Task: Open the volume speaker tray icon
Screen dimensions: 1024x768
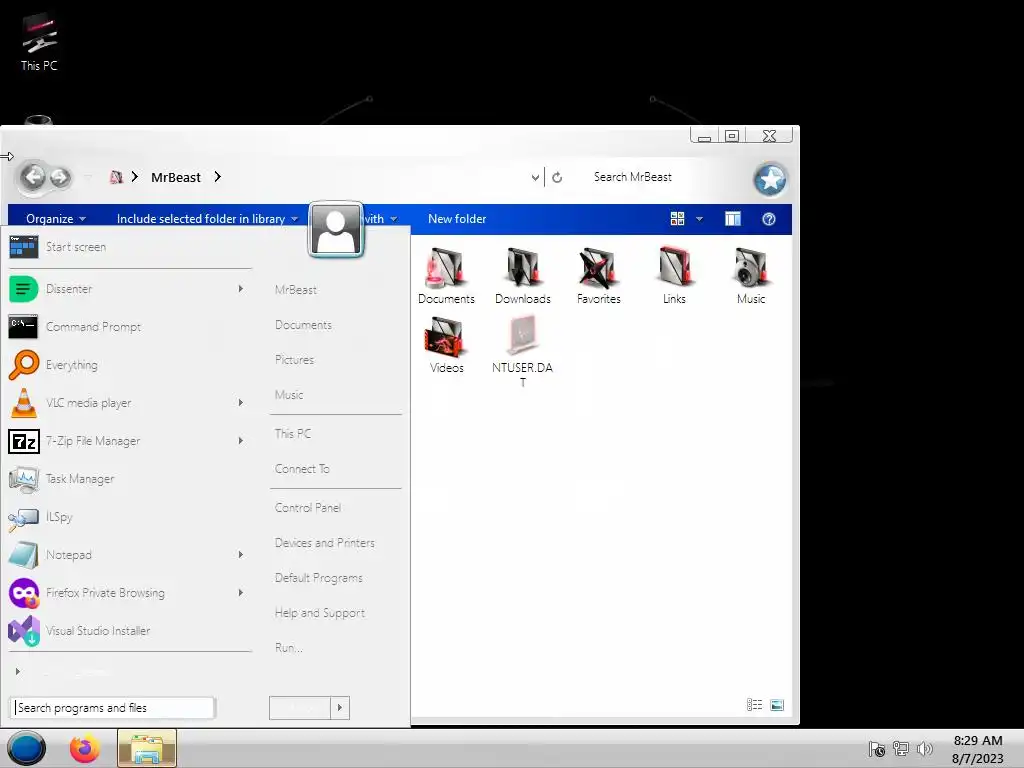Action: point(925,749)
